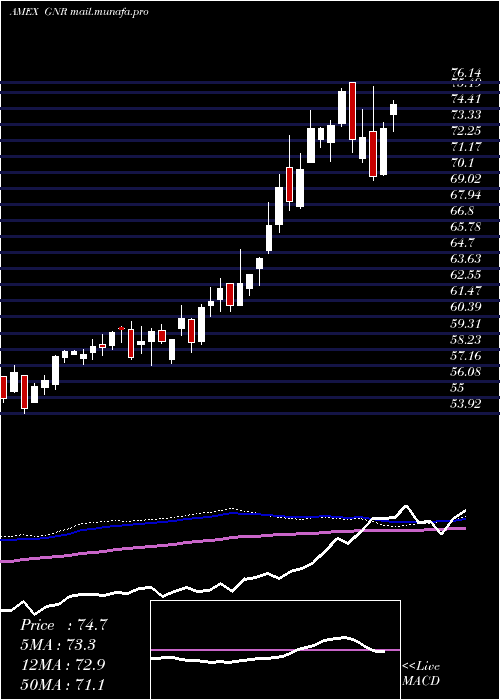The height and width of the screenshot is (700, 500).
Task: Select the 76.14 price axis label
Action: (x=466, y=74)
